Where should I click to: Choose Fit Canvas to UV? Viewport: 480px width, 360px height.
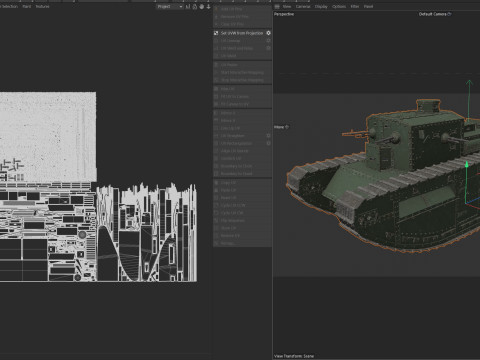(242, 104)
